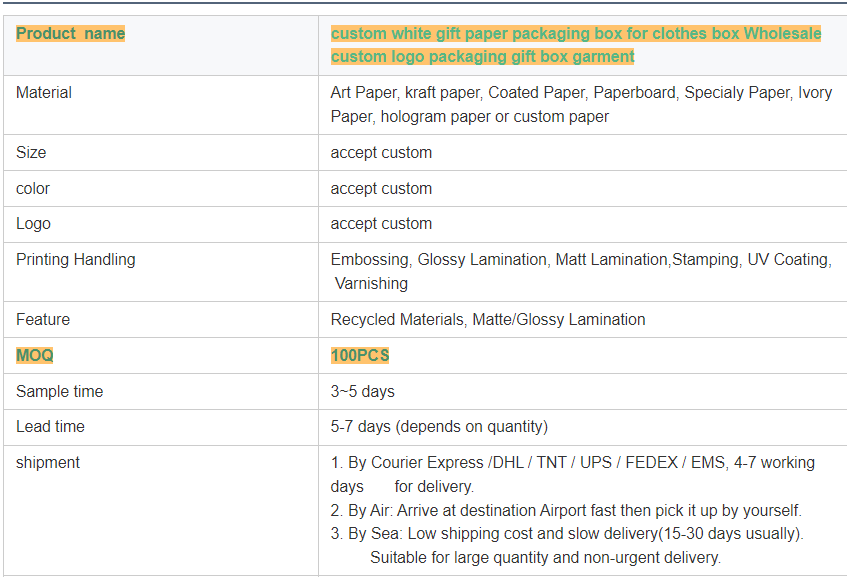Click the '5-7 days (depends on quantity)' value
Viewport: 850px width, 577px height.
(x=439, y=427)
